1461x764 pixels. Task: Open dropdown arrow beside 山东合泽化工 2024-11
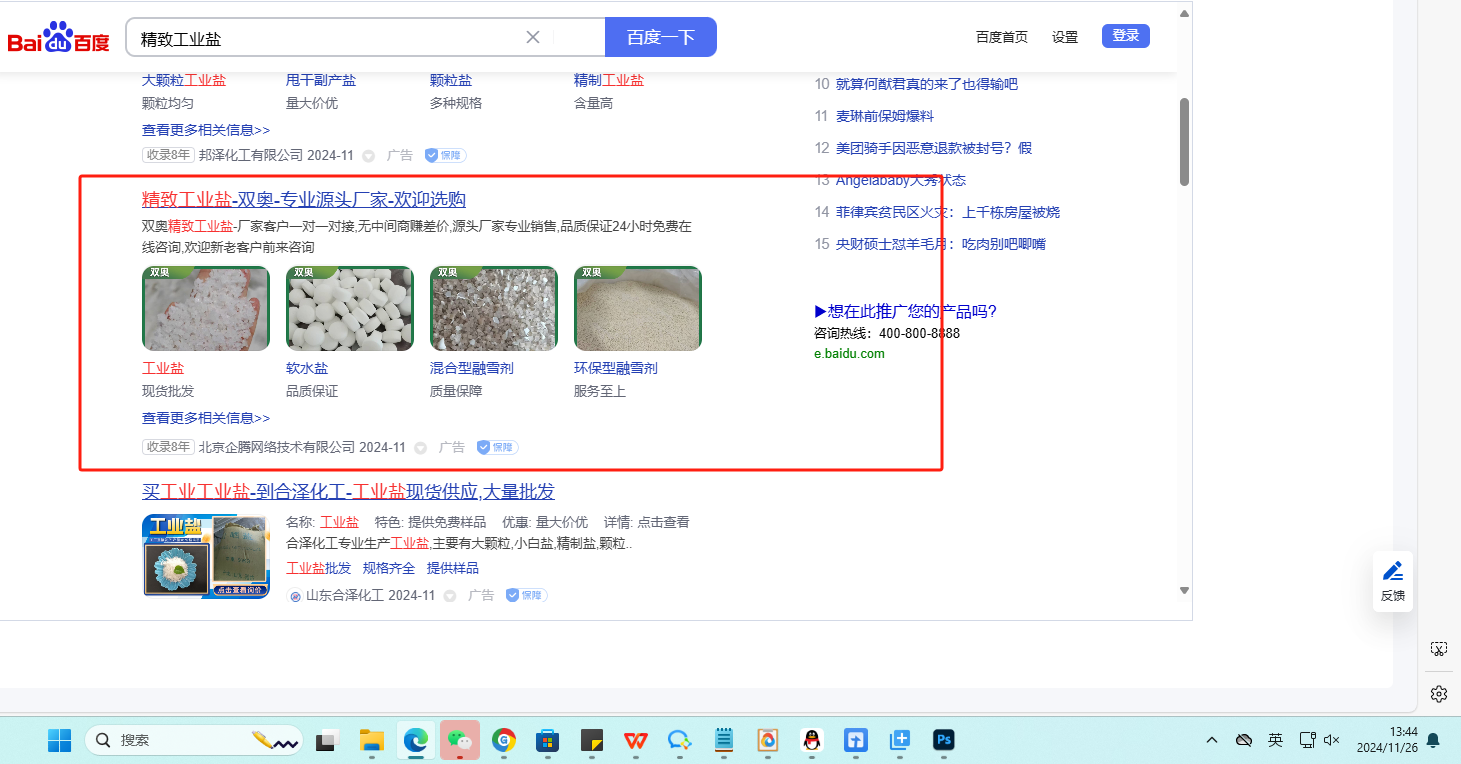click(450, 596)
